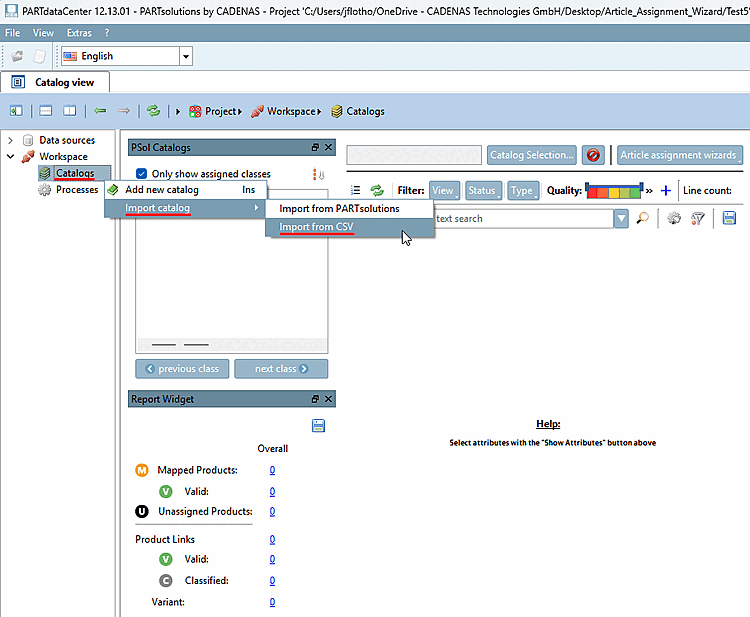Toggle the navigation tree panel icon
This screenshot has width=750, height=617.
[x=16, y=111]
